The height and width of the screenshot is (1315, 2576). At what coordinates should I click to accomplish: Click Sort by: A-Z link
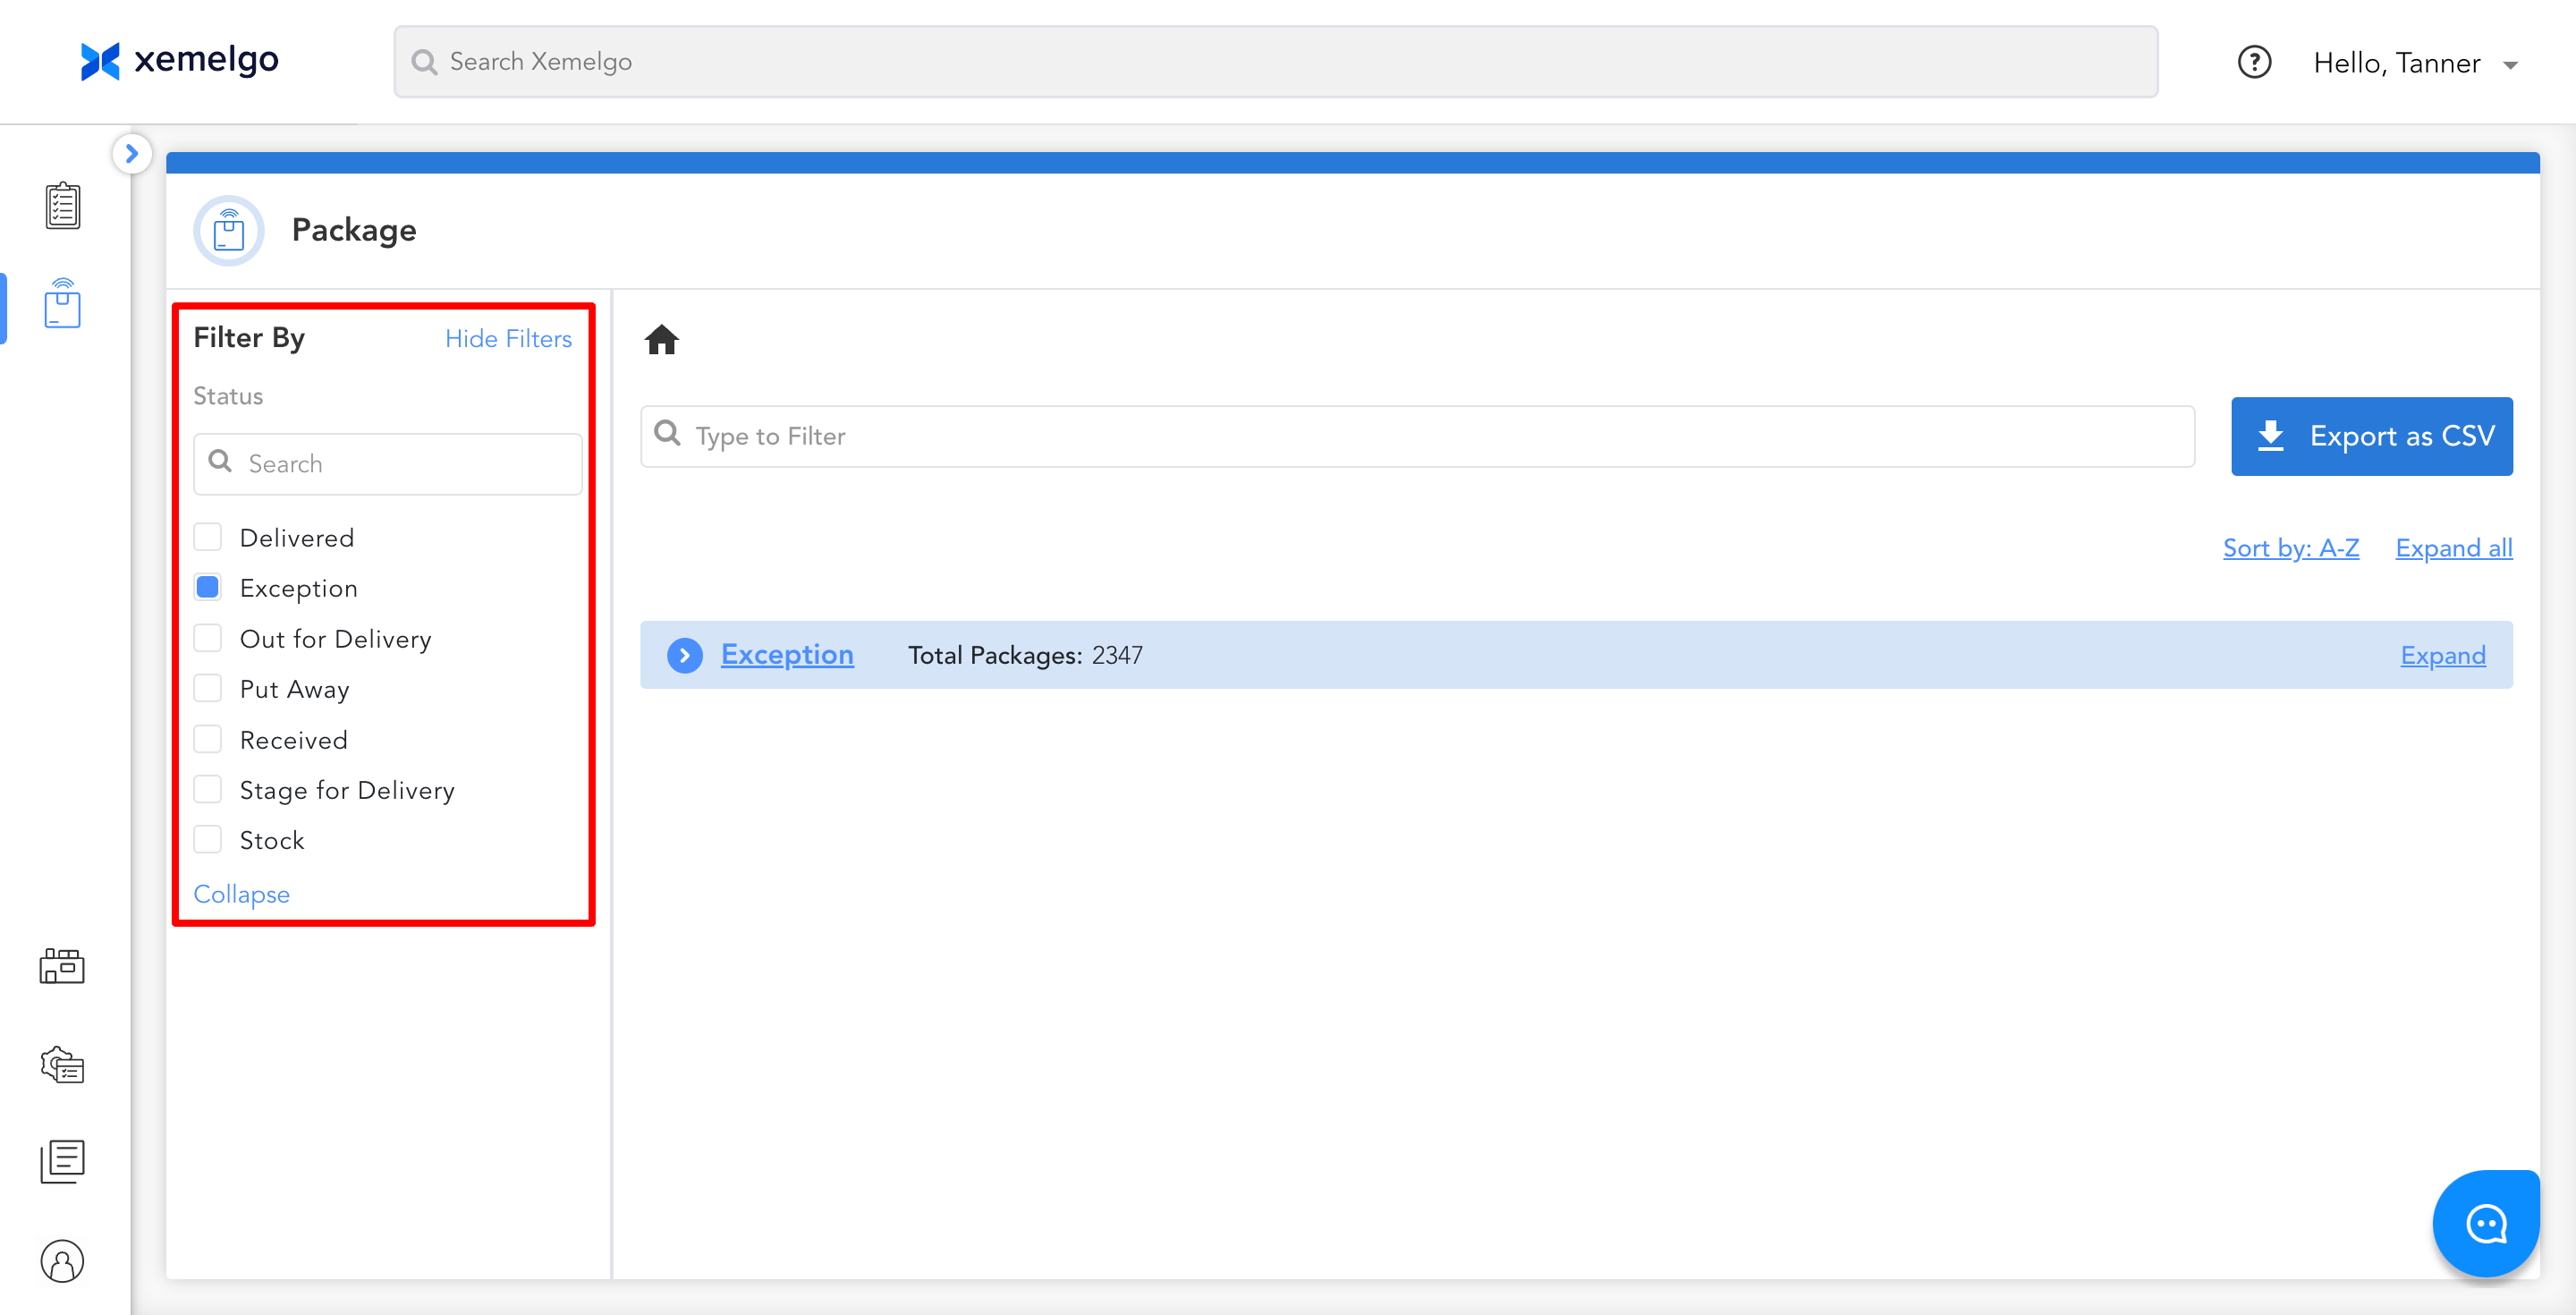point(2290,548)
